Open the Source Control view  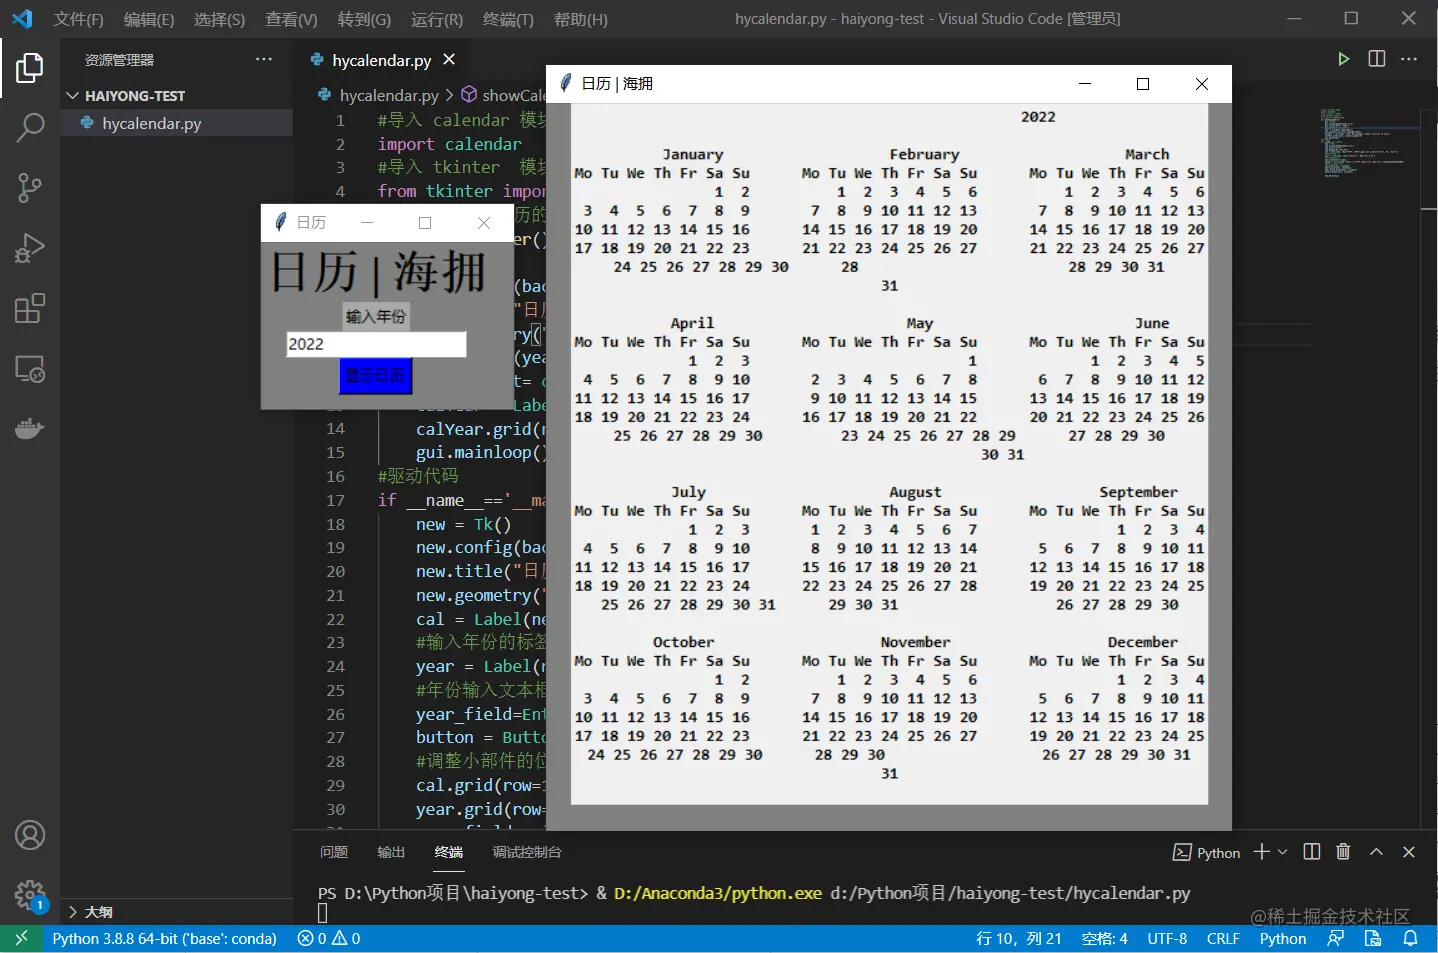click(x=30, y=187)
